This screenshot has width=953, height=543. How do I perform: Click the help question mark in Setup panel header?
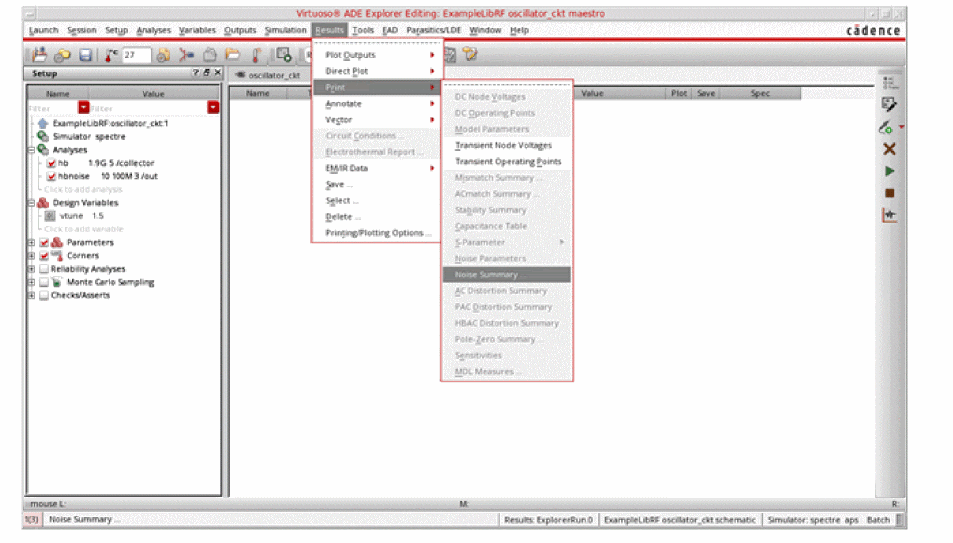[x=196, y=73]
